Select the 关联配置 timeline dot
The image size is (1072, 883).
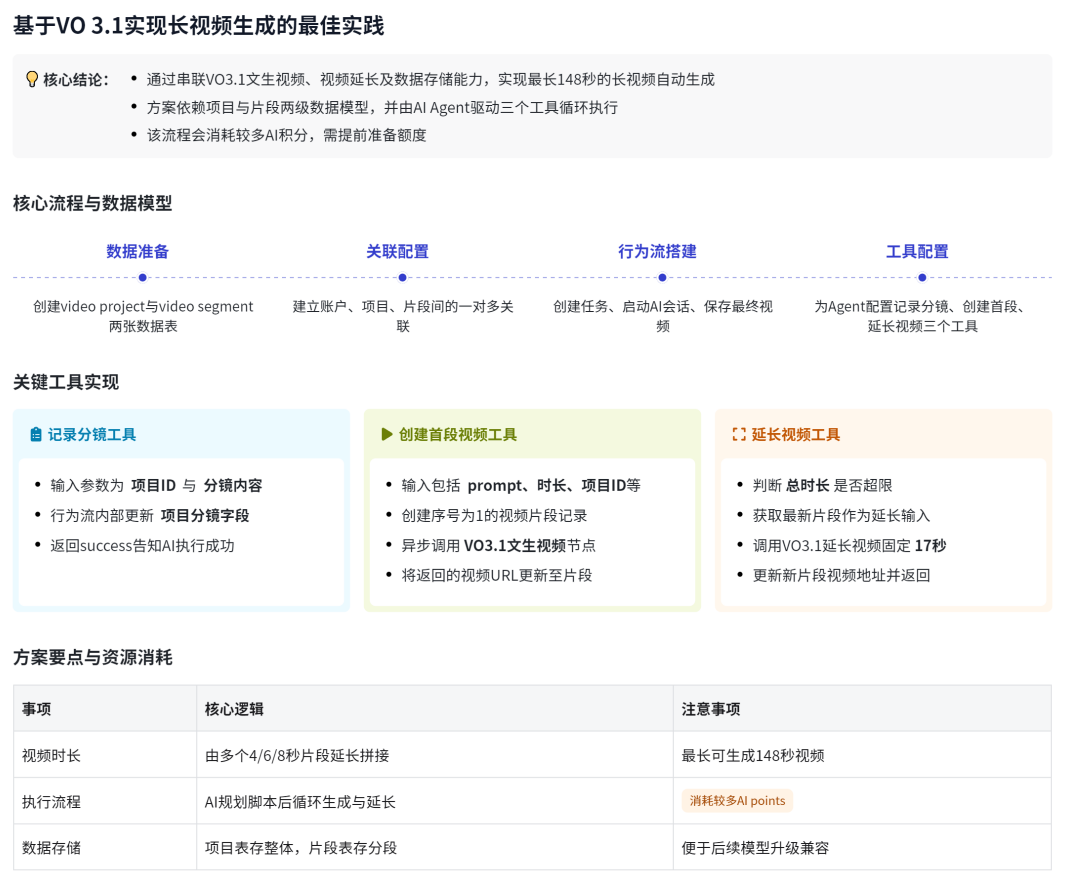[402, 277]
